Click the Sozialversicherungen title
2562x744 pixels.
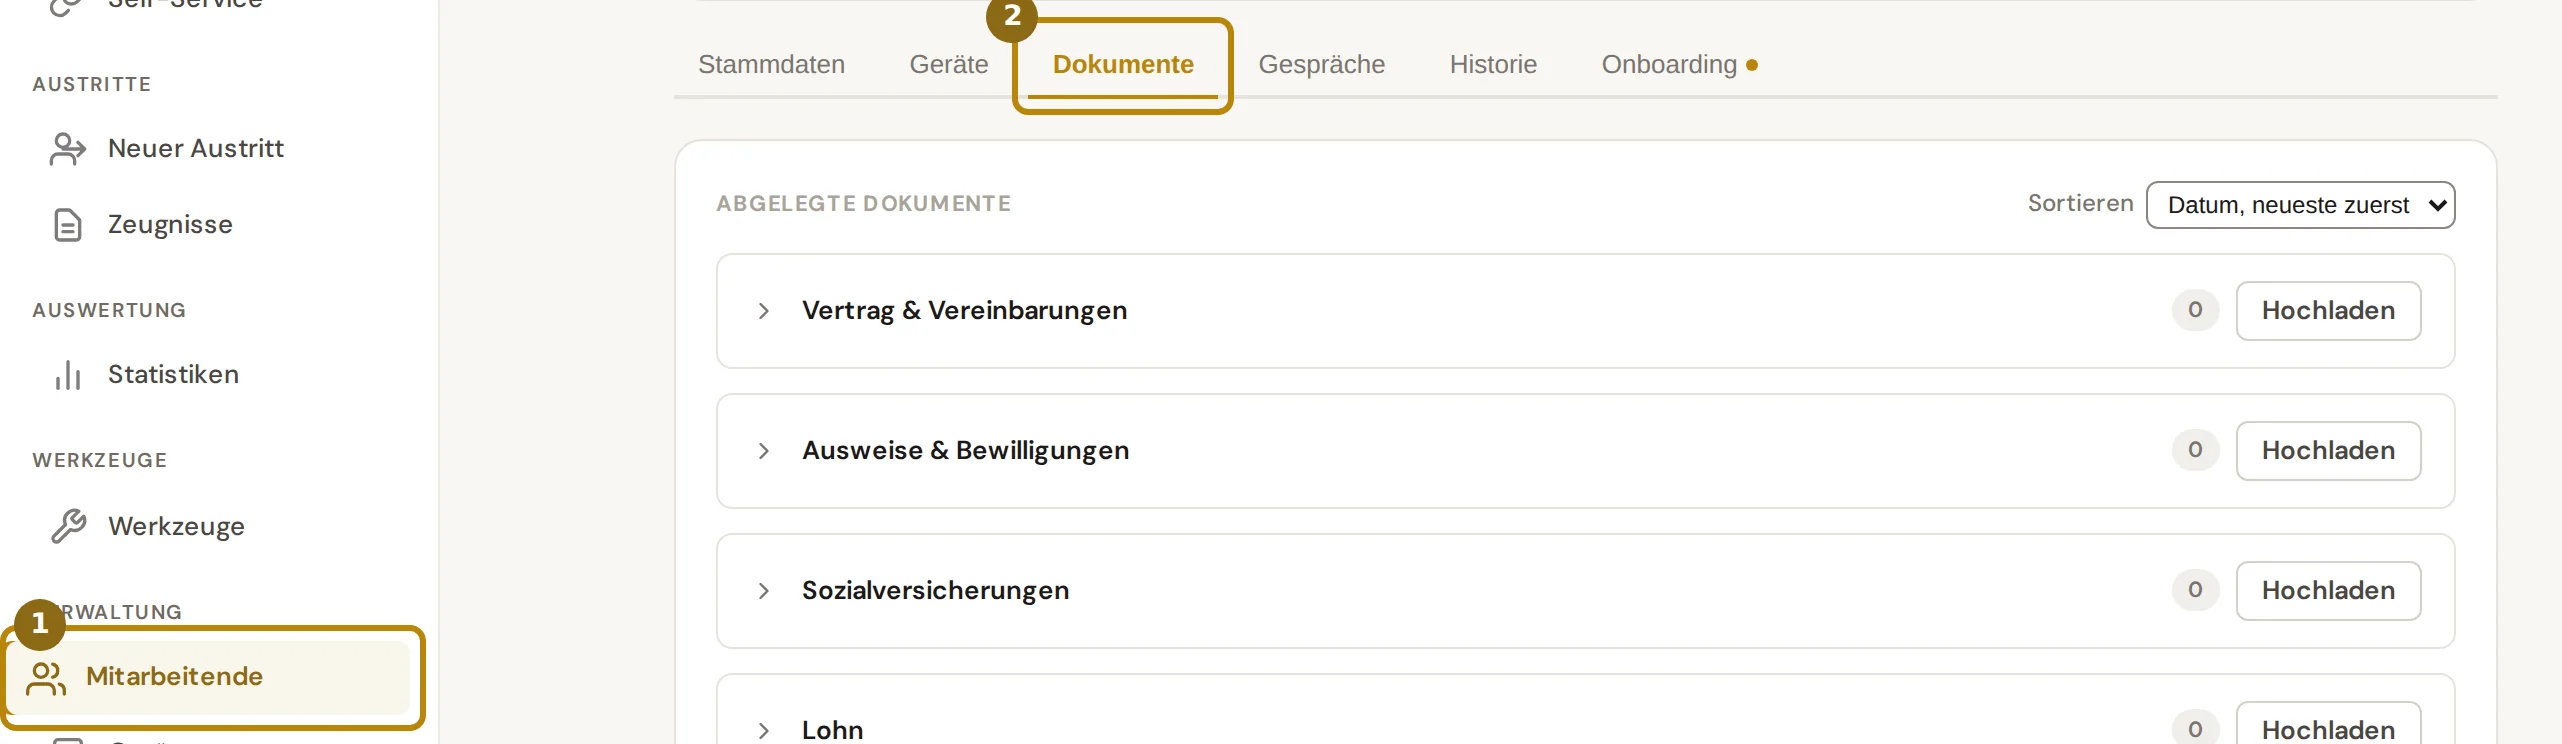pyautogui.click(x=935, y=591)
